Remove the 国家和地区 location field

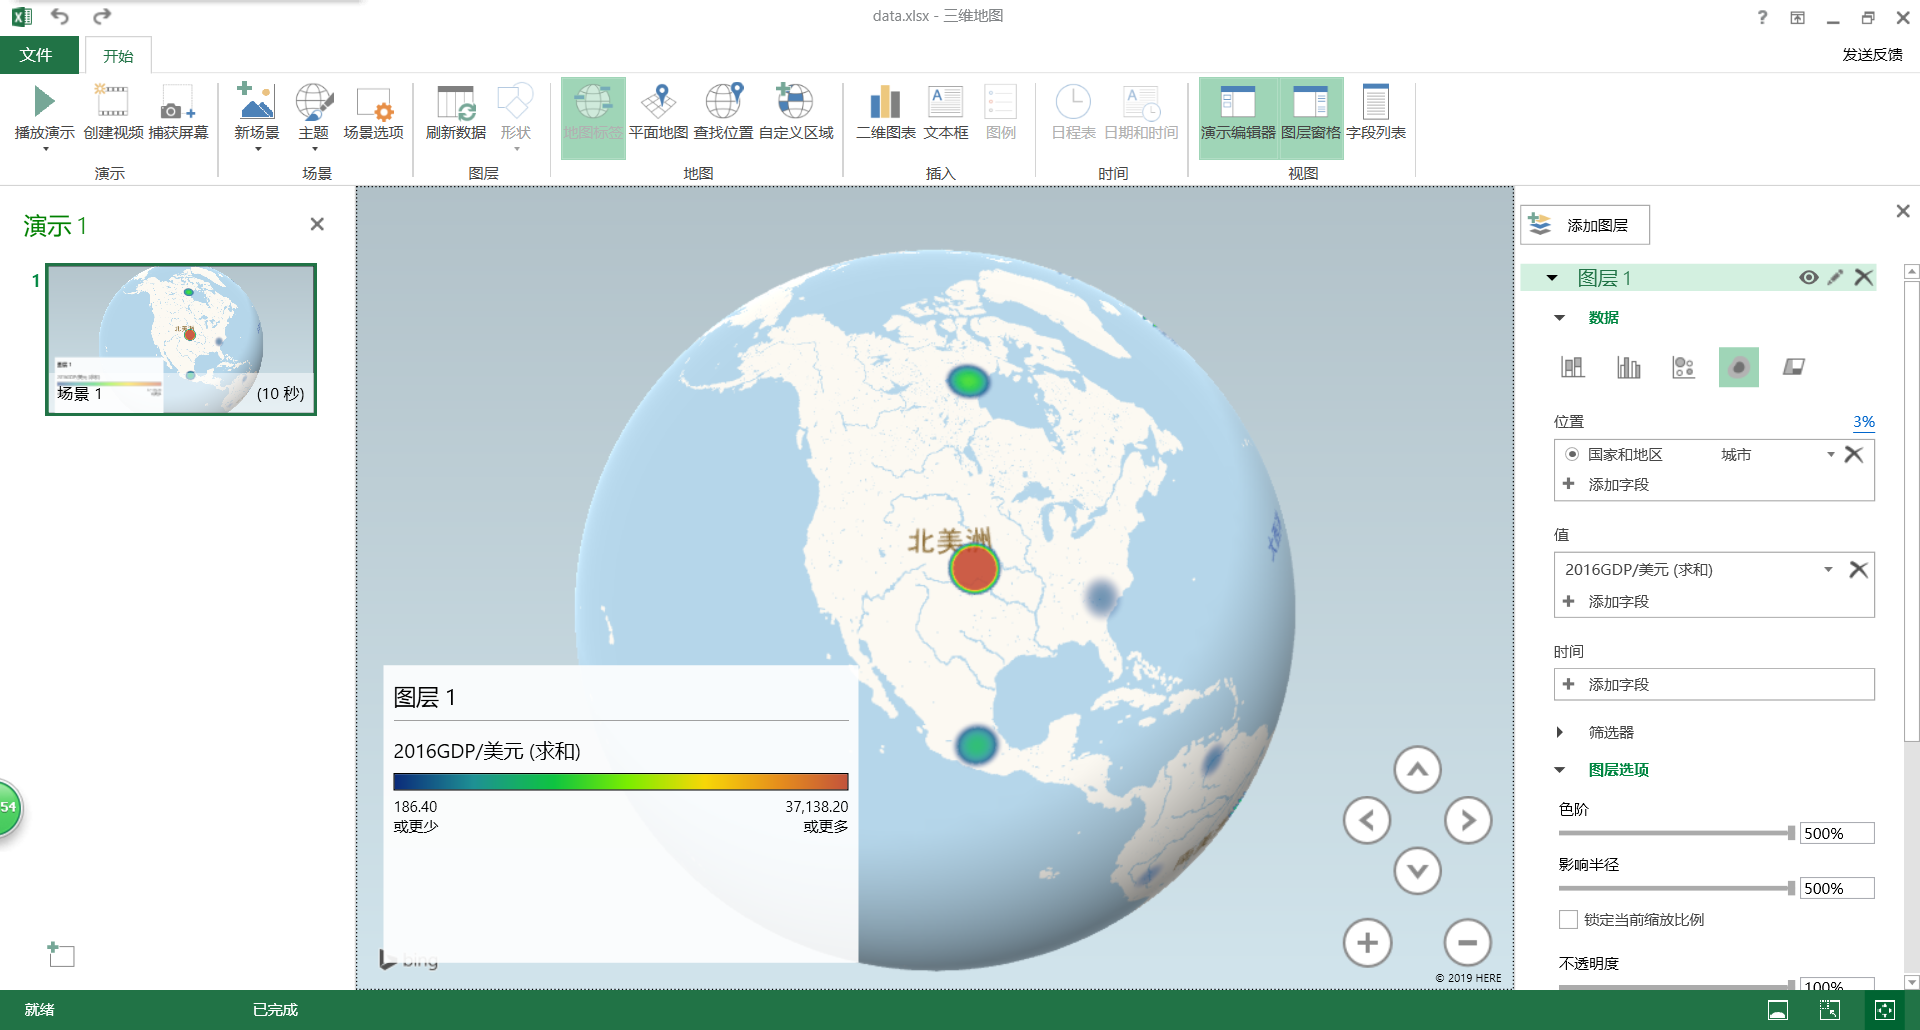[x=1854, y=454]
